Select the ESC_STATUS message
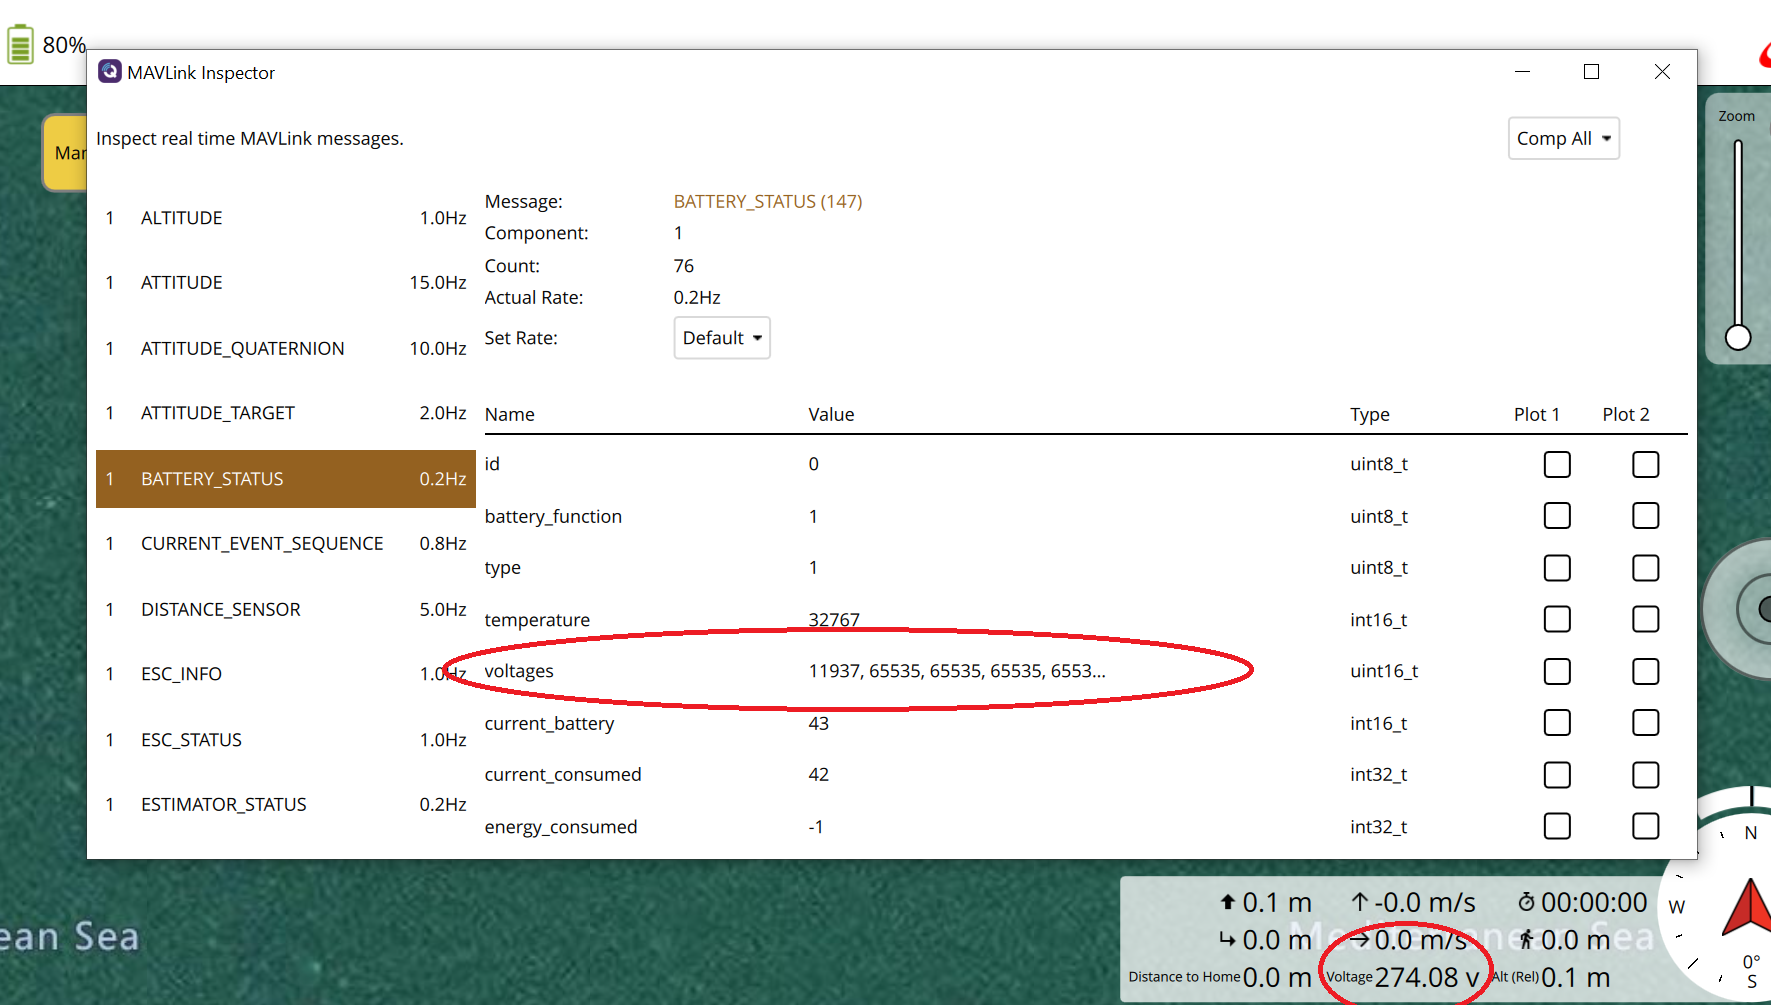Viewport: 1771px width, 1005px height. (286, 740)
